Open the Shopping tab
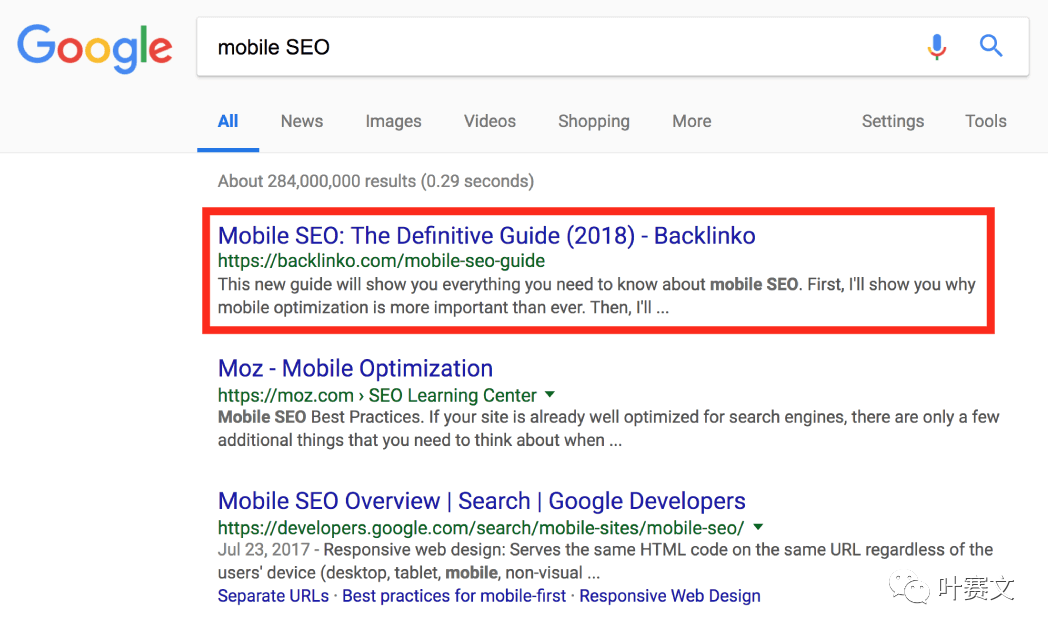1048x634 pixels. point(594,122)
